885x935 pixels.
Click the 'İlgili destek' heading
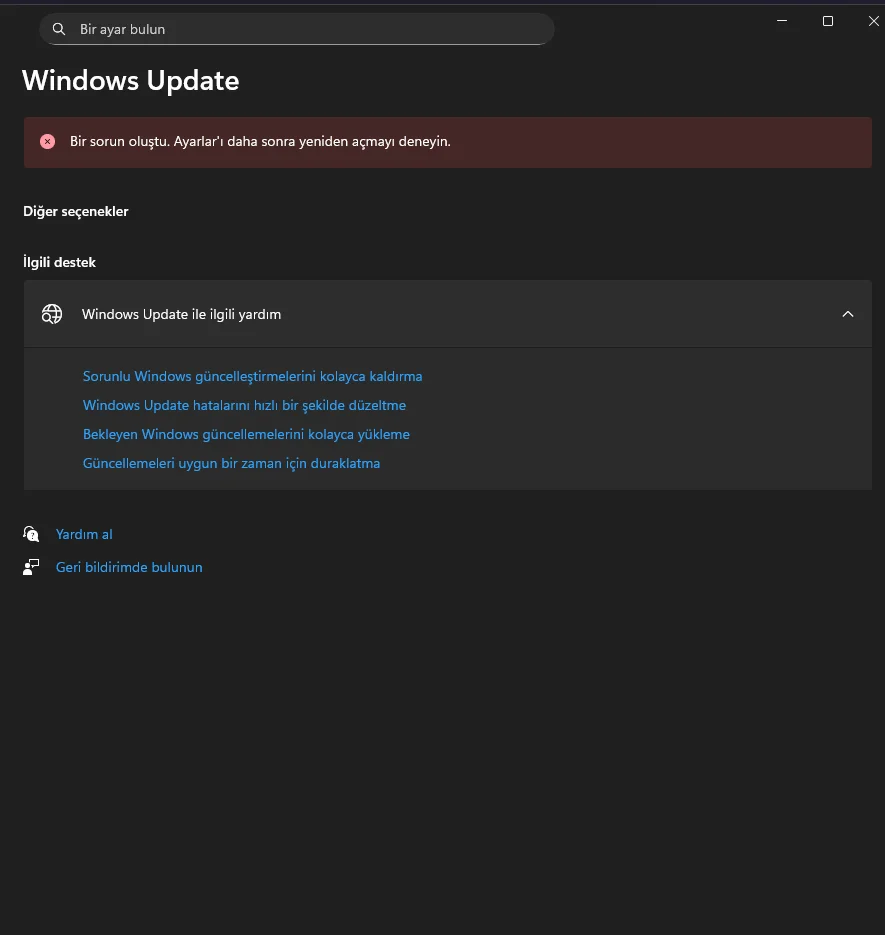coord(59,262)
